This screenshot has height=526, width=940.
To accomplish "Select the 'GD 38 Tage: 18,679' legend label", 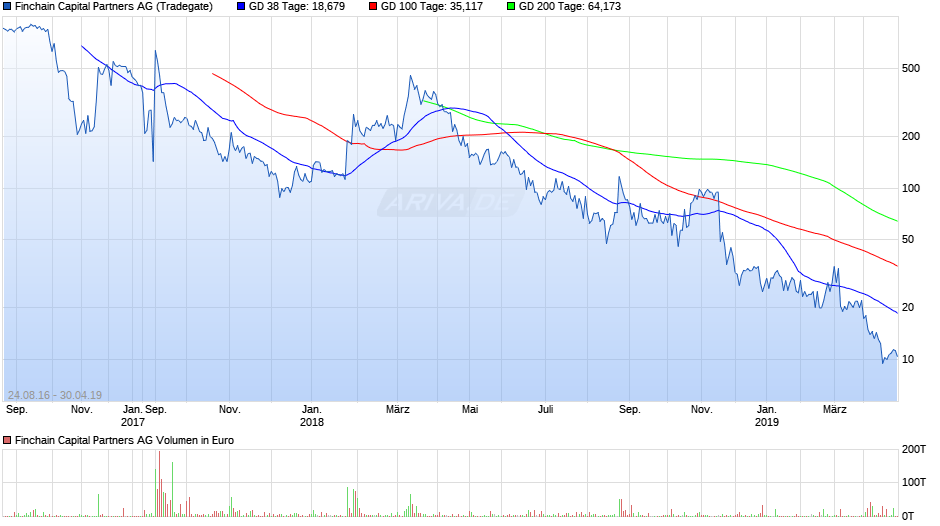I will [297, 7].
